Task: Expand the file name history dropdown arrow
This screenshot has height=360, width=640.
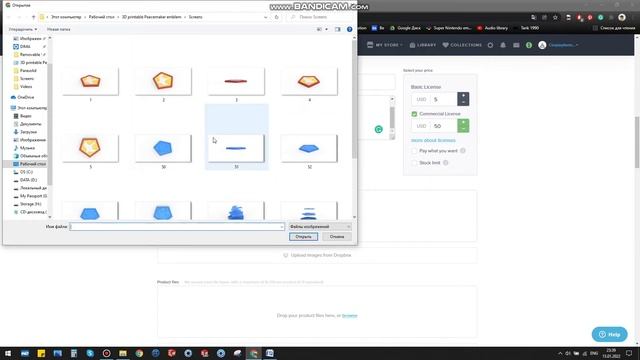Action: 282,227
